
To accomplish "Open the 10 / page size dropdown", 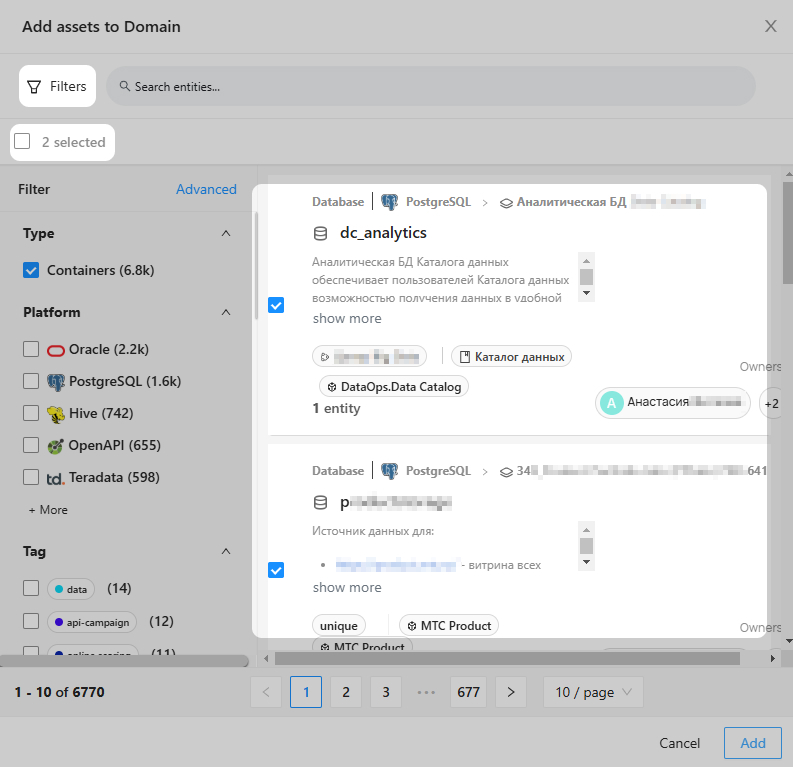I will pos(592,692).
